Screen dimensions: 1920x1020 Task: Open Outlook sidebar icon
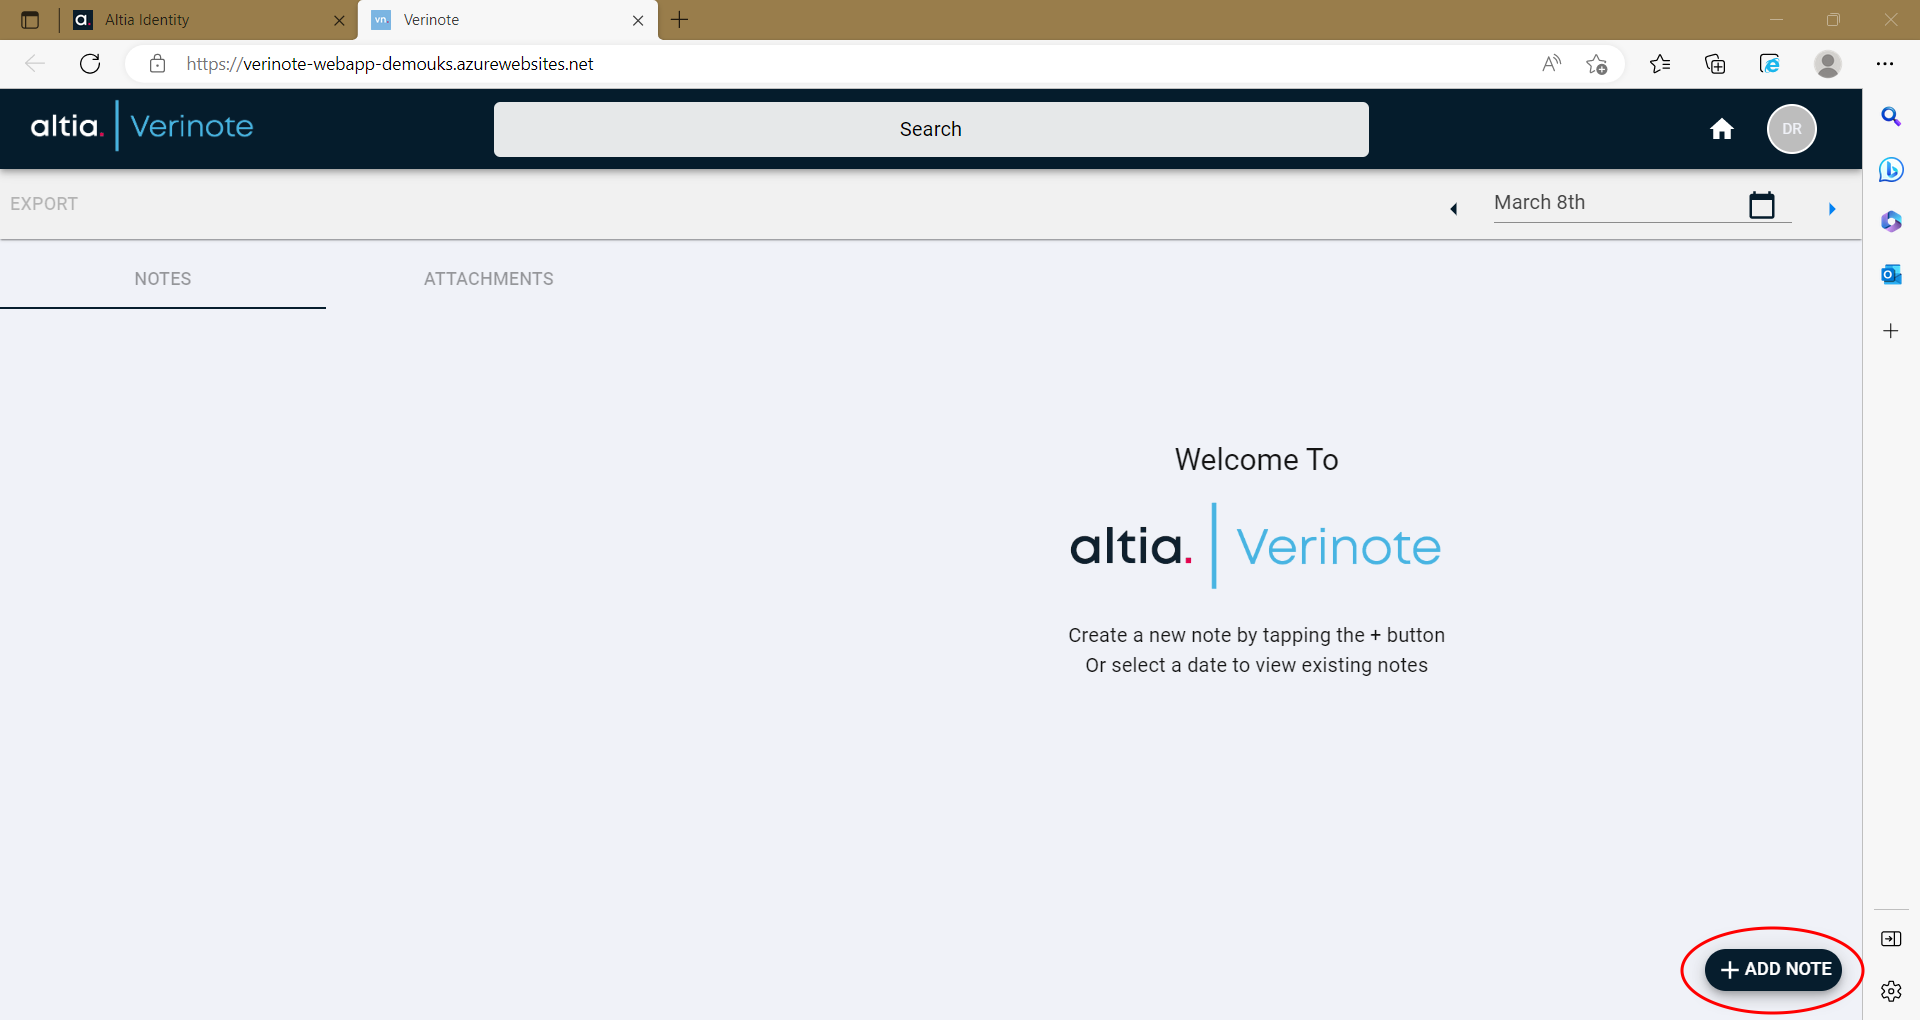coord(1891,274)
